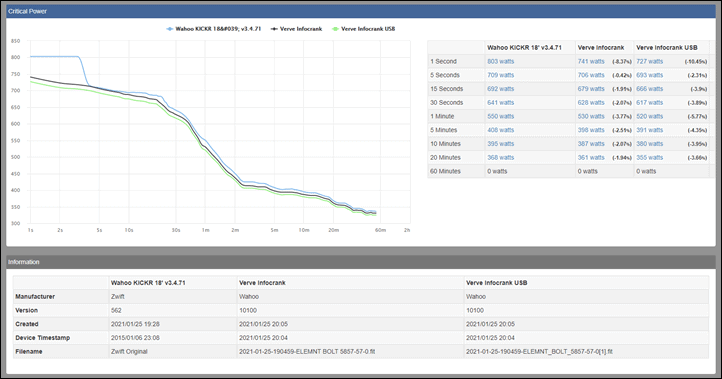The height and width of the screenshot is (379, 722).
Task: Select the (-8.37%) difference value
Action: point(622,62)
